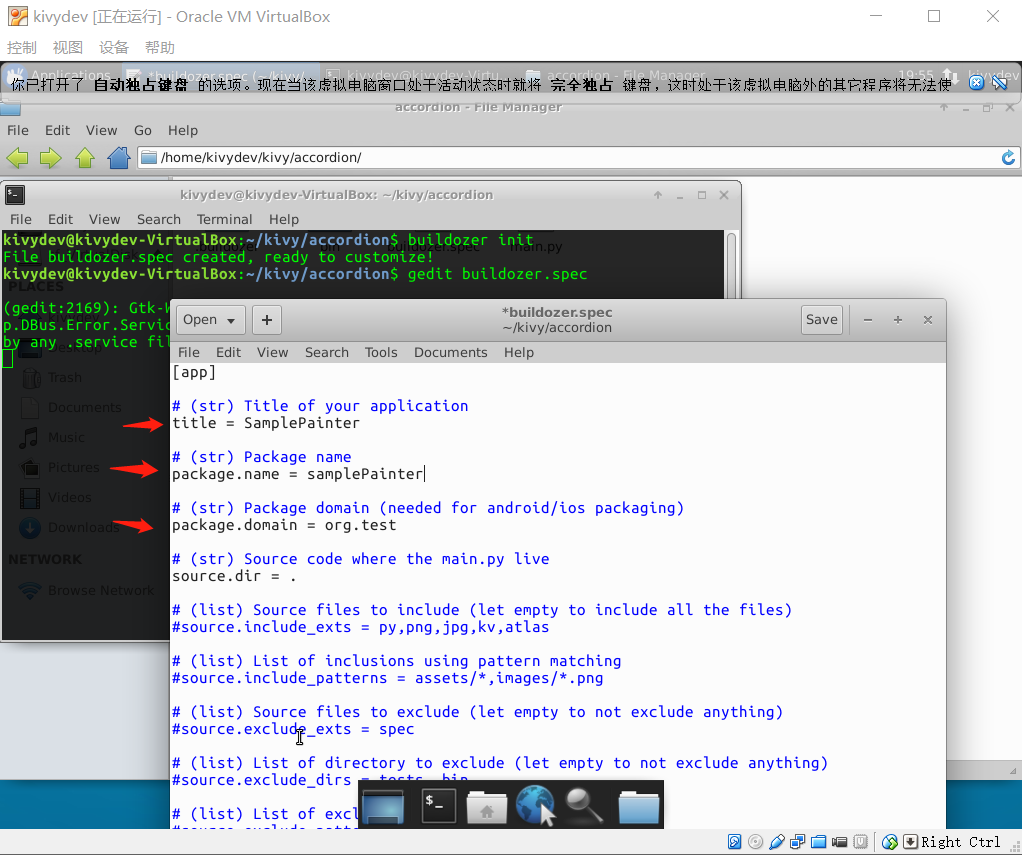The image size is (1022, 855).
Task: Click the gedit buildozer.spec prompt in terminal
Action: (x=497, y=274)
